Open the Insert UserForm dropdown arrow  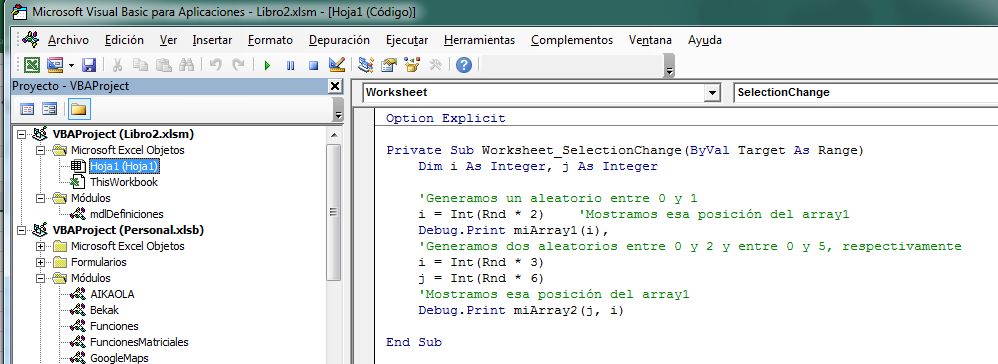(x=71, y=65)
